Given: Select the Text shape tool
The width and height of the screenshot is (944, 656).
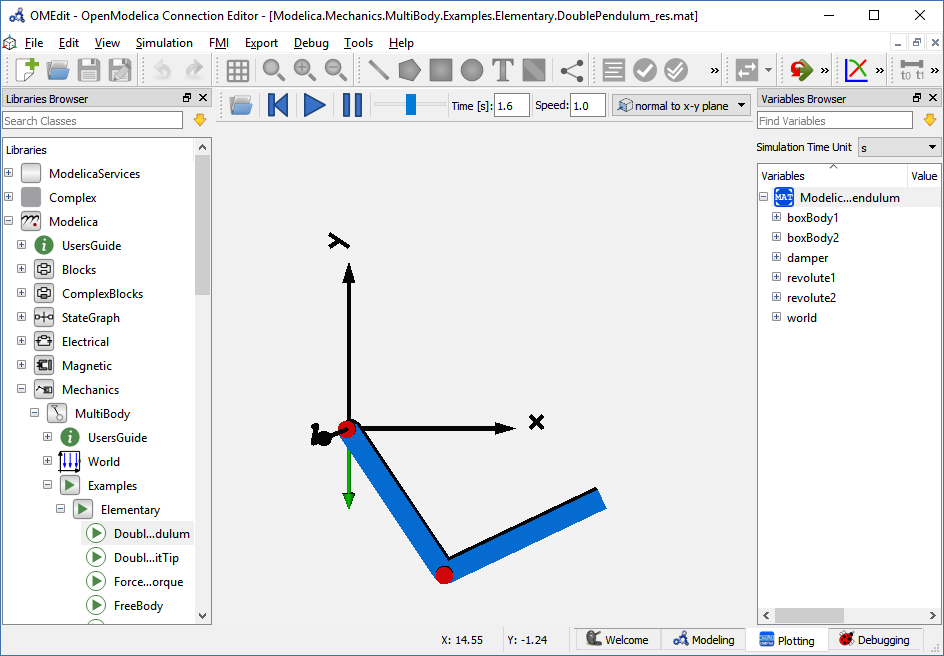Looking at the screenshot, I should [503, 70].
